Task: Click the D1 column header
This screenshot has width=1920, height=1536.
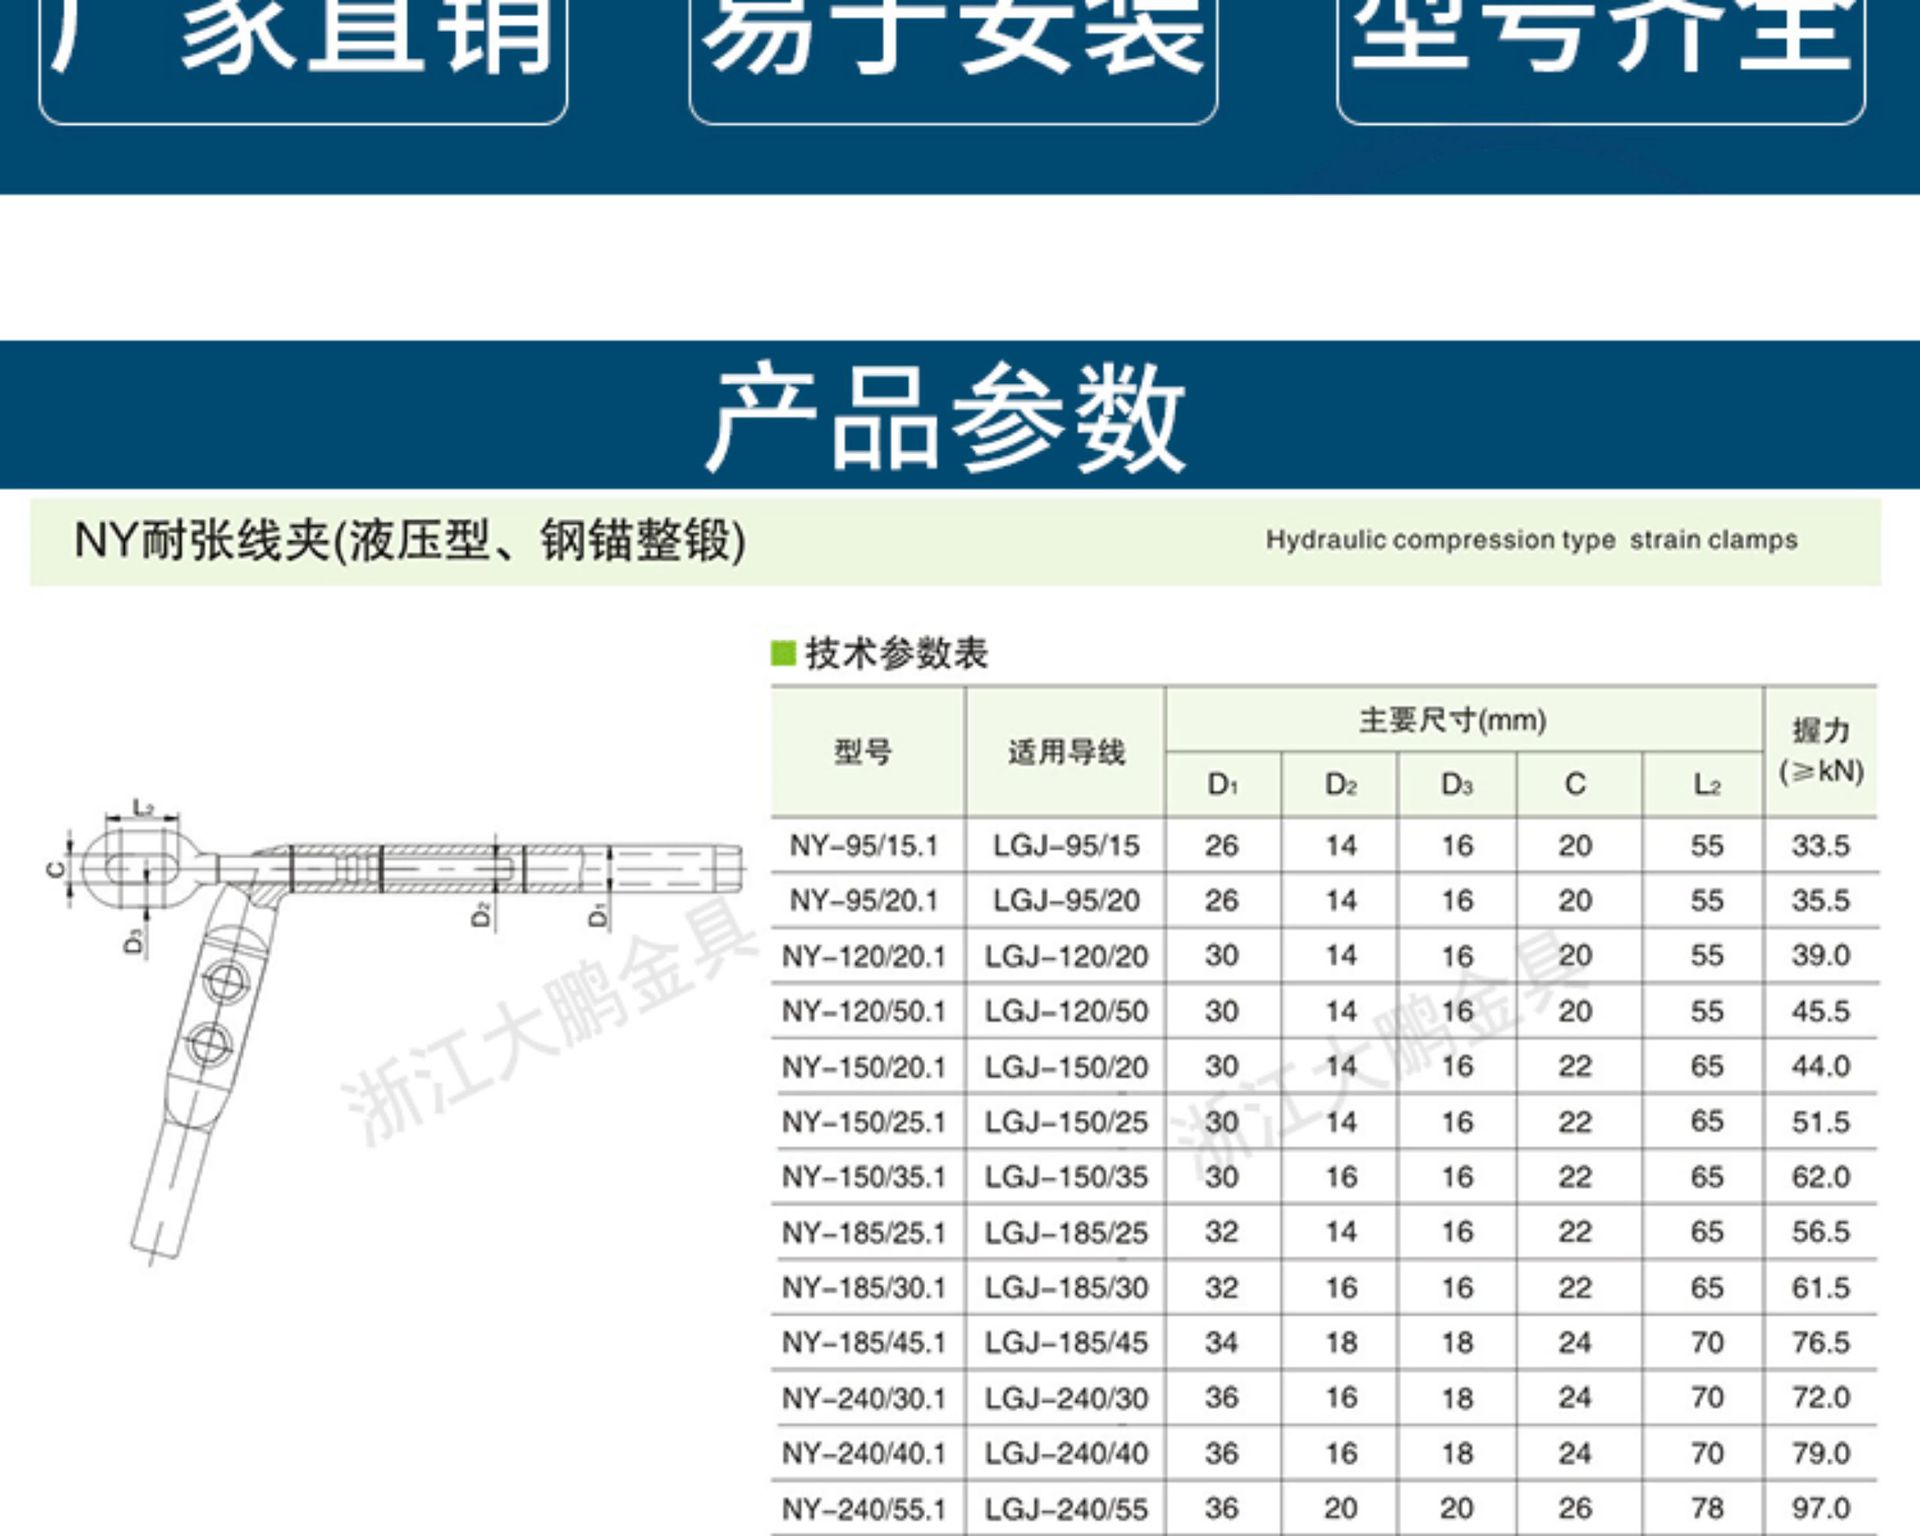Action: coord(1222,785)
